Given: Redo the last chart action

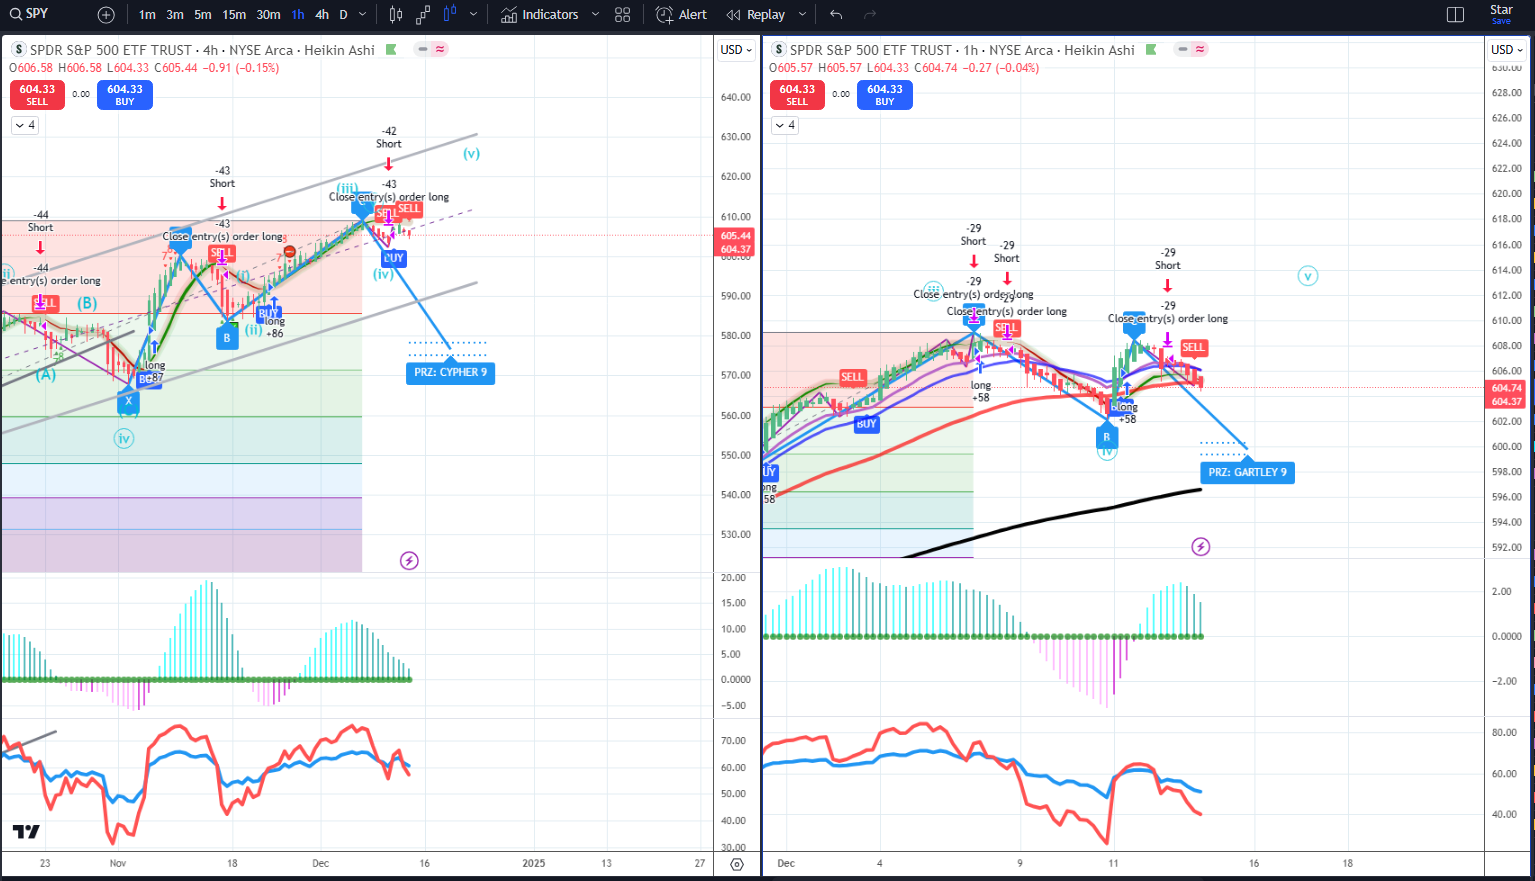Looking at the screenshot, I should (x=870, y=15).
